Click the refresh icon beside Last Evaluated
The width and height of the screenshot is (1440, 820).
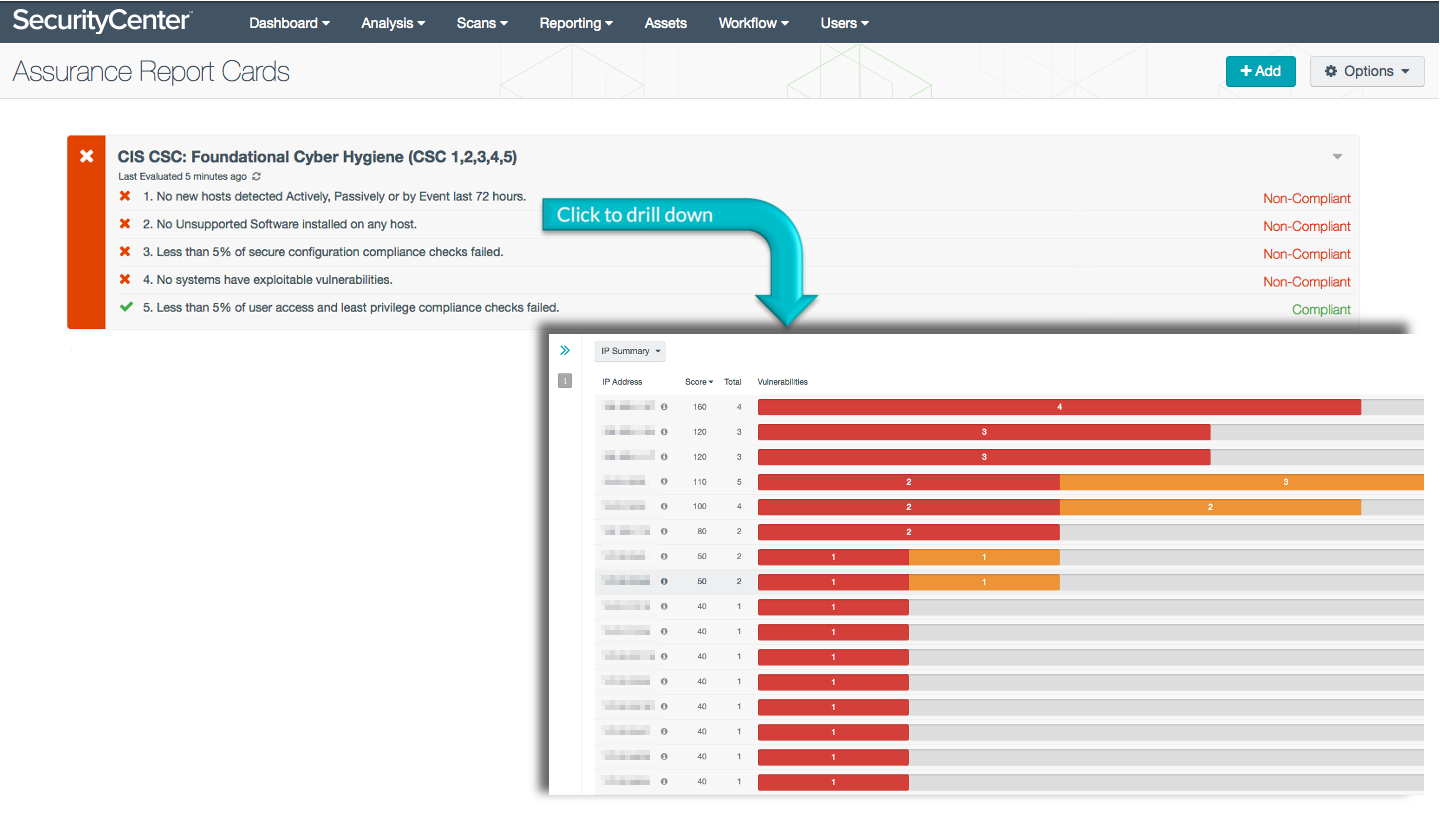(x=257, y=177)
